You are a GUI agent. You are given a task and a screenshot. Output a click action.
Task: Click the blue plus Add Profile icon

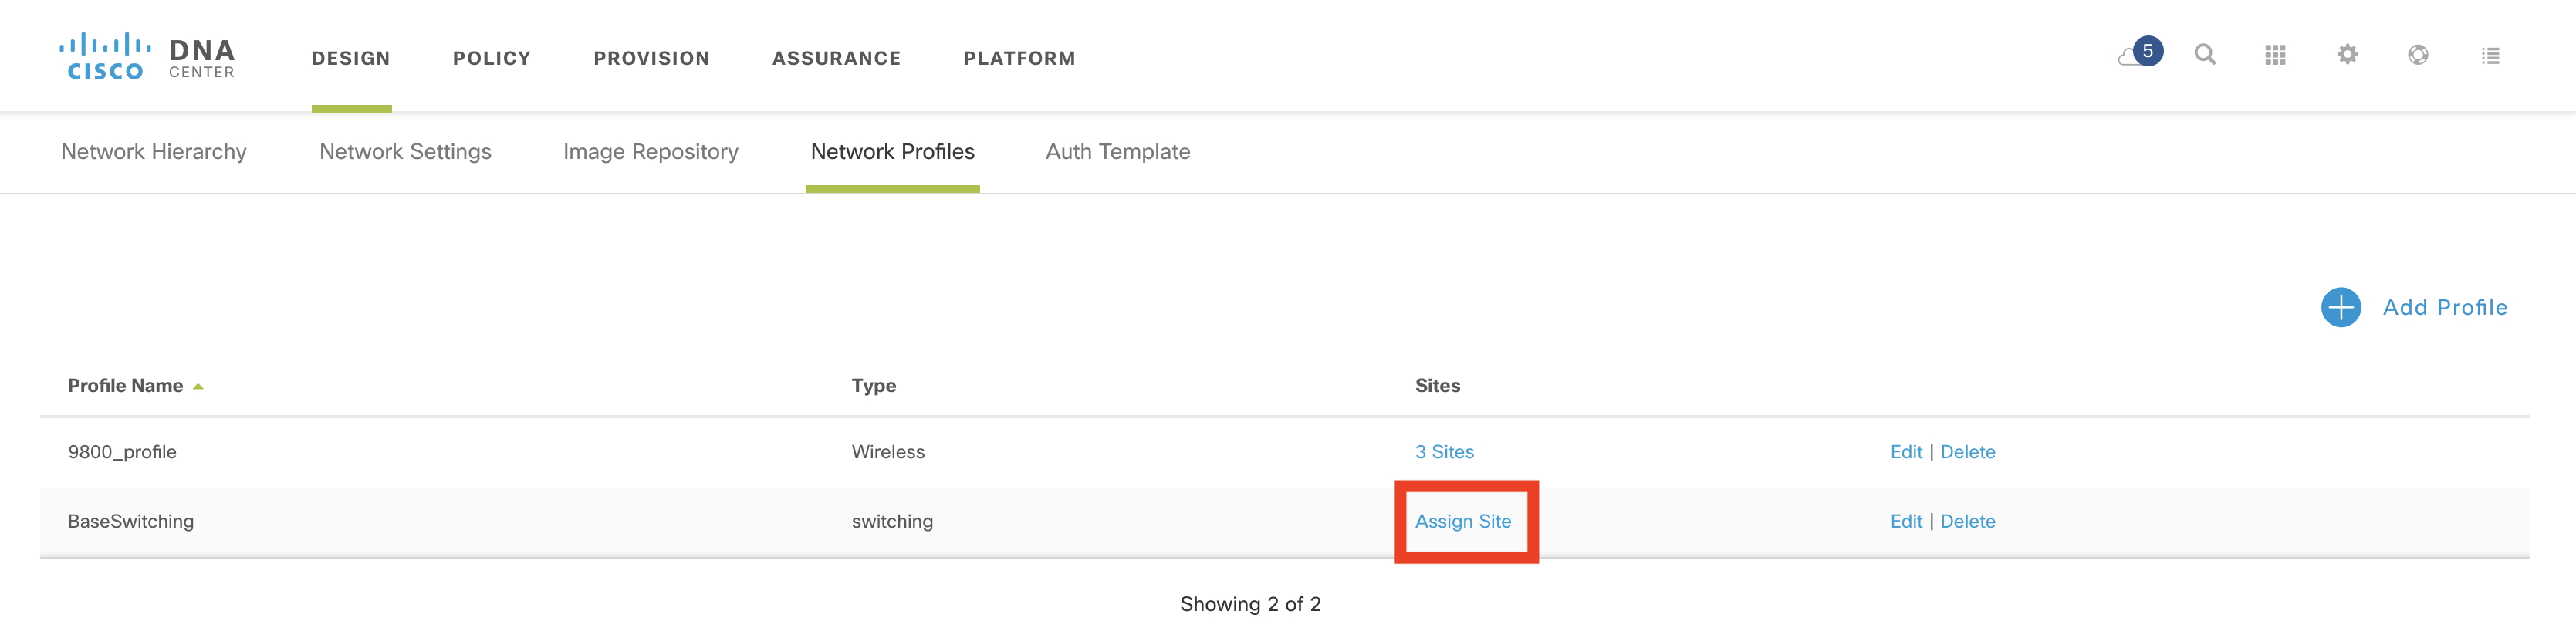tap(2340, 307)
